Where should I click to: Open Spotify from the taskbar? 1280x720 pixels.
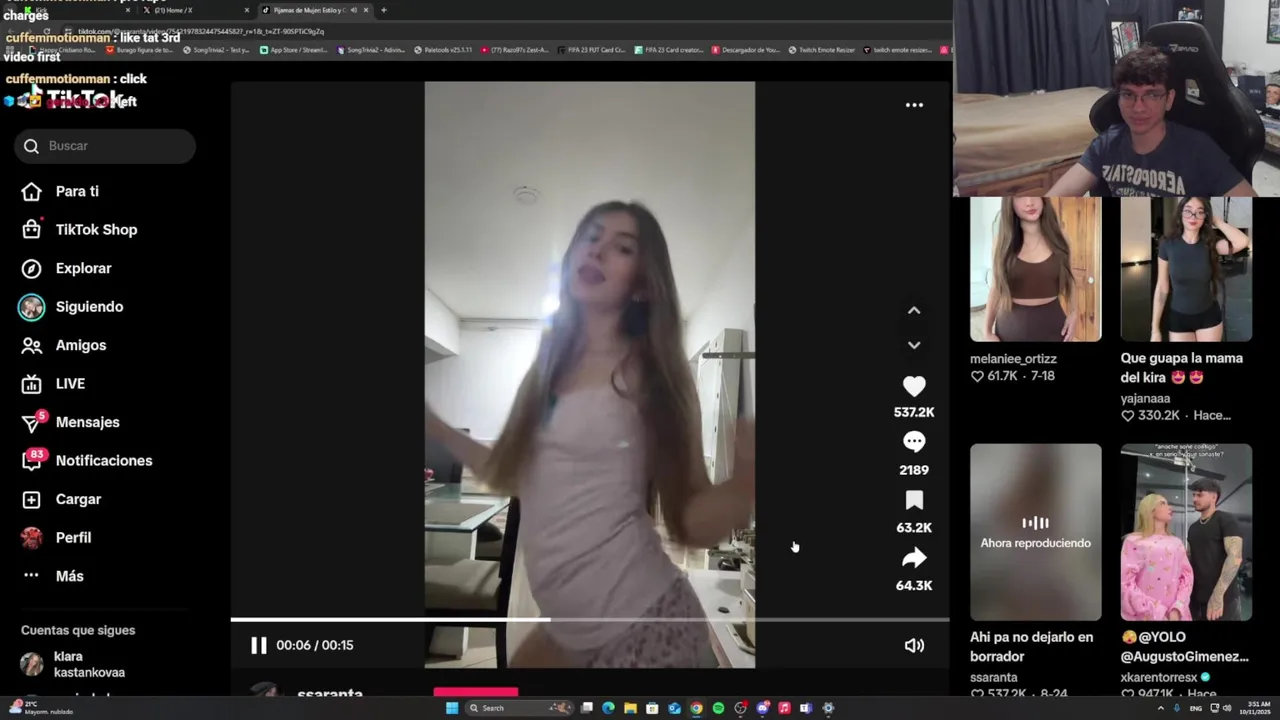(x=718, y=708)
